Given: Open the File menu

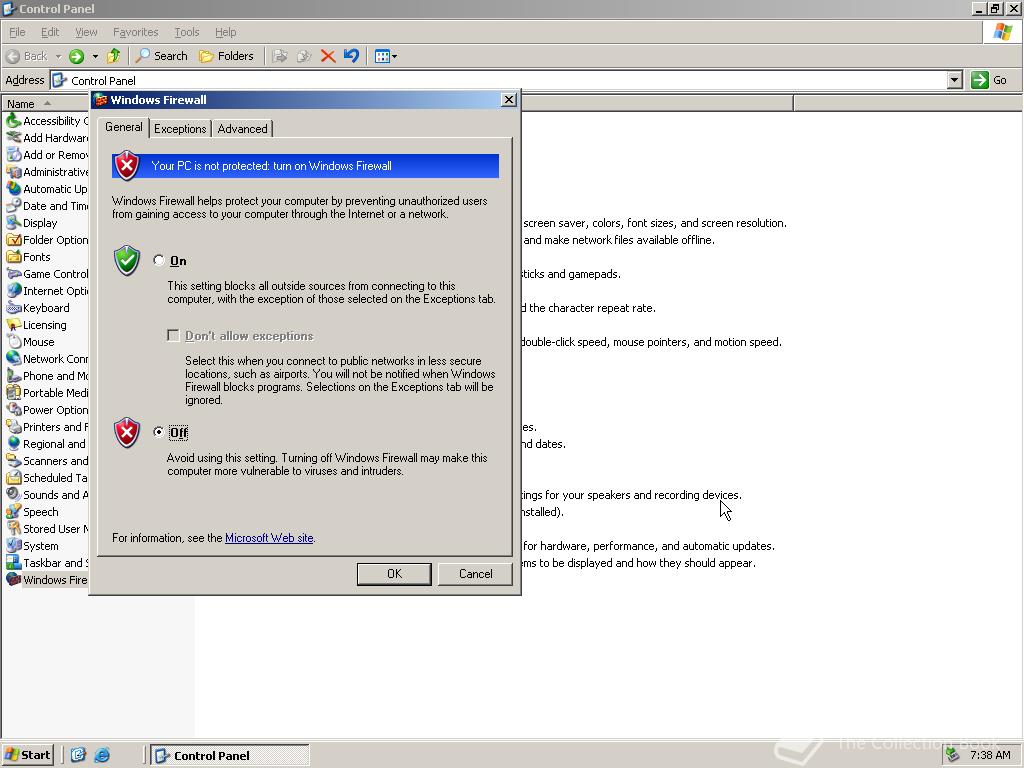Looking at the screenshot, I should point(17,32).
